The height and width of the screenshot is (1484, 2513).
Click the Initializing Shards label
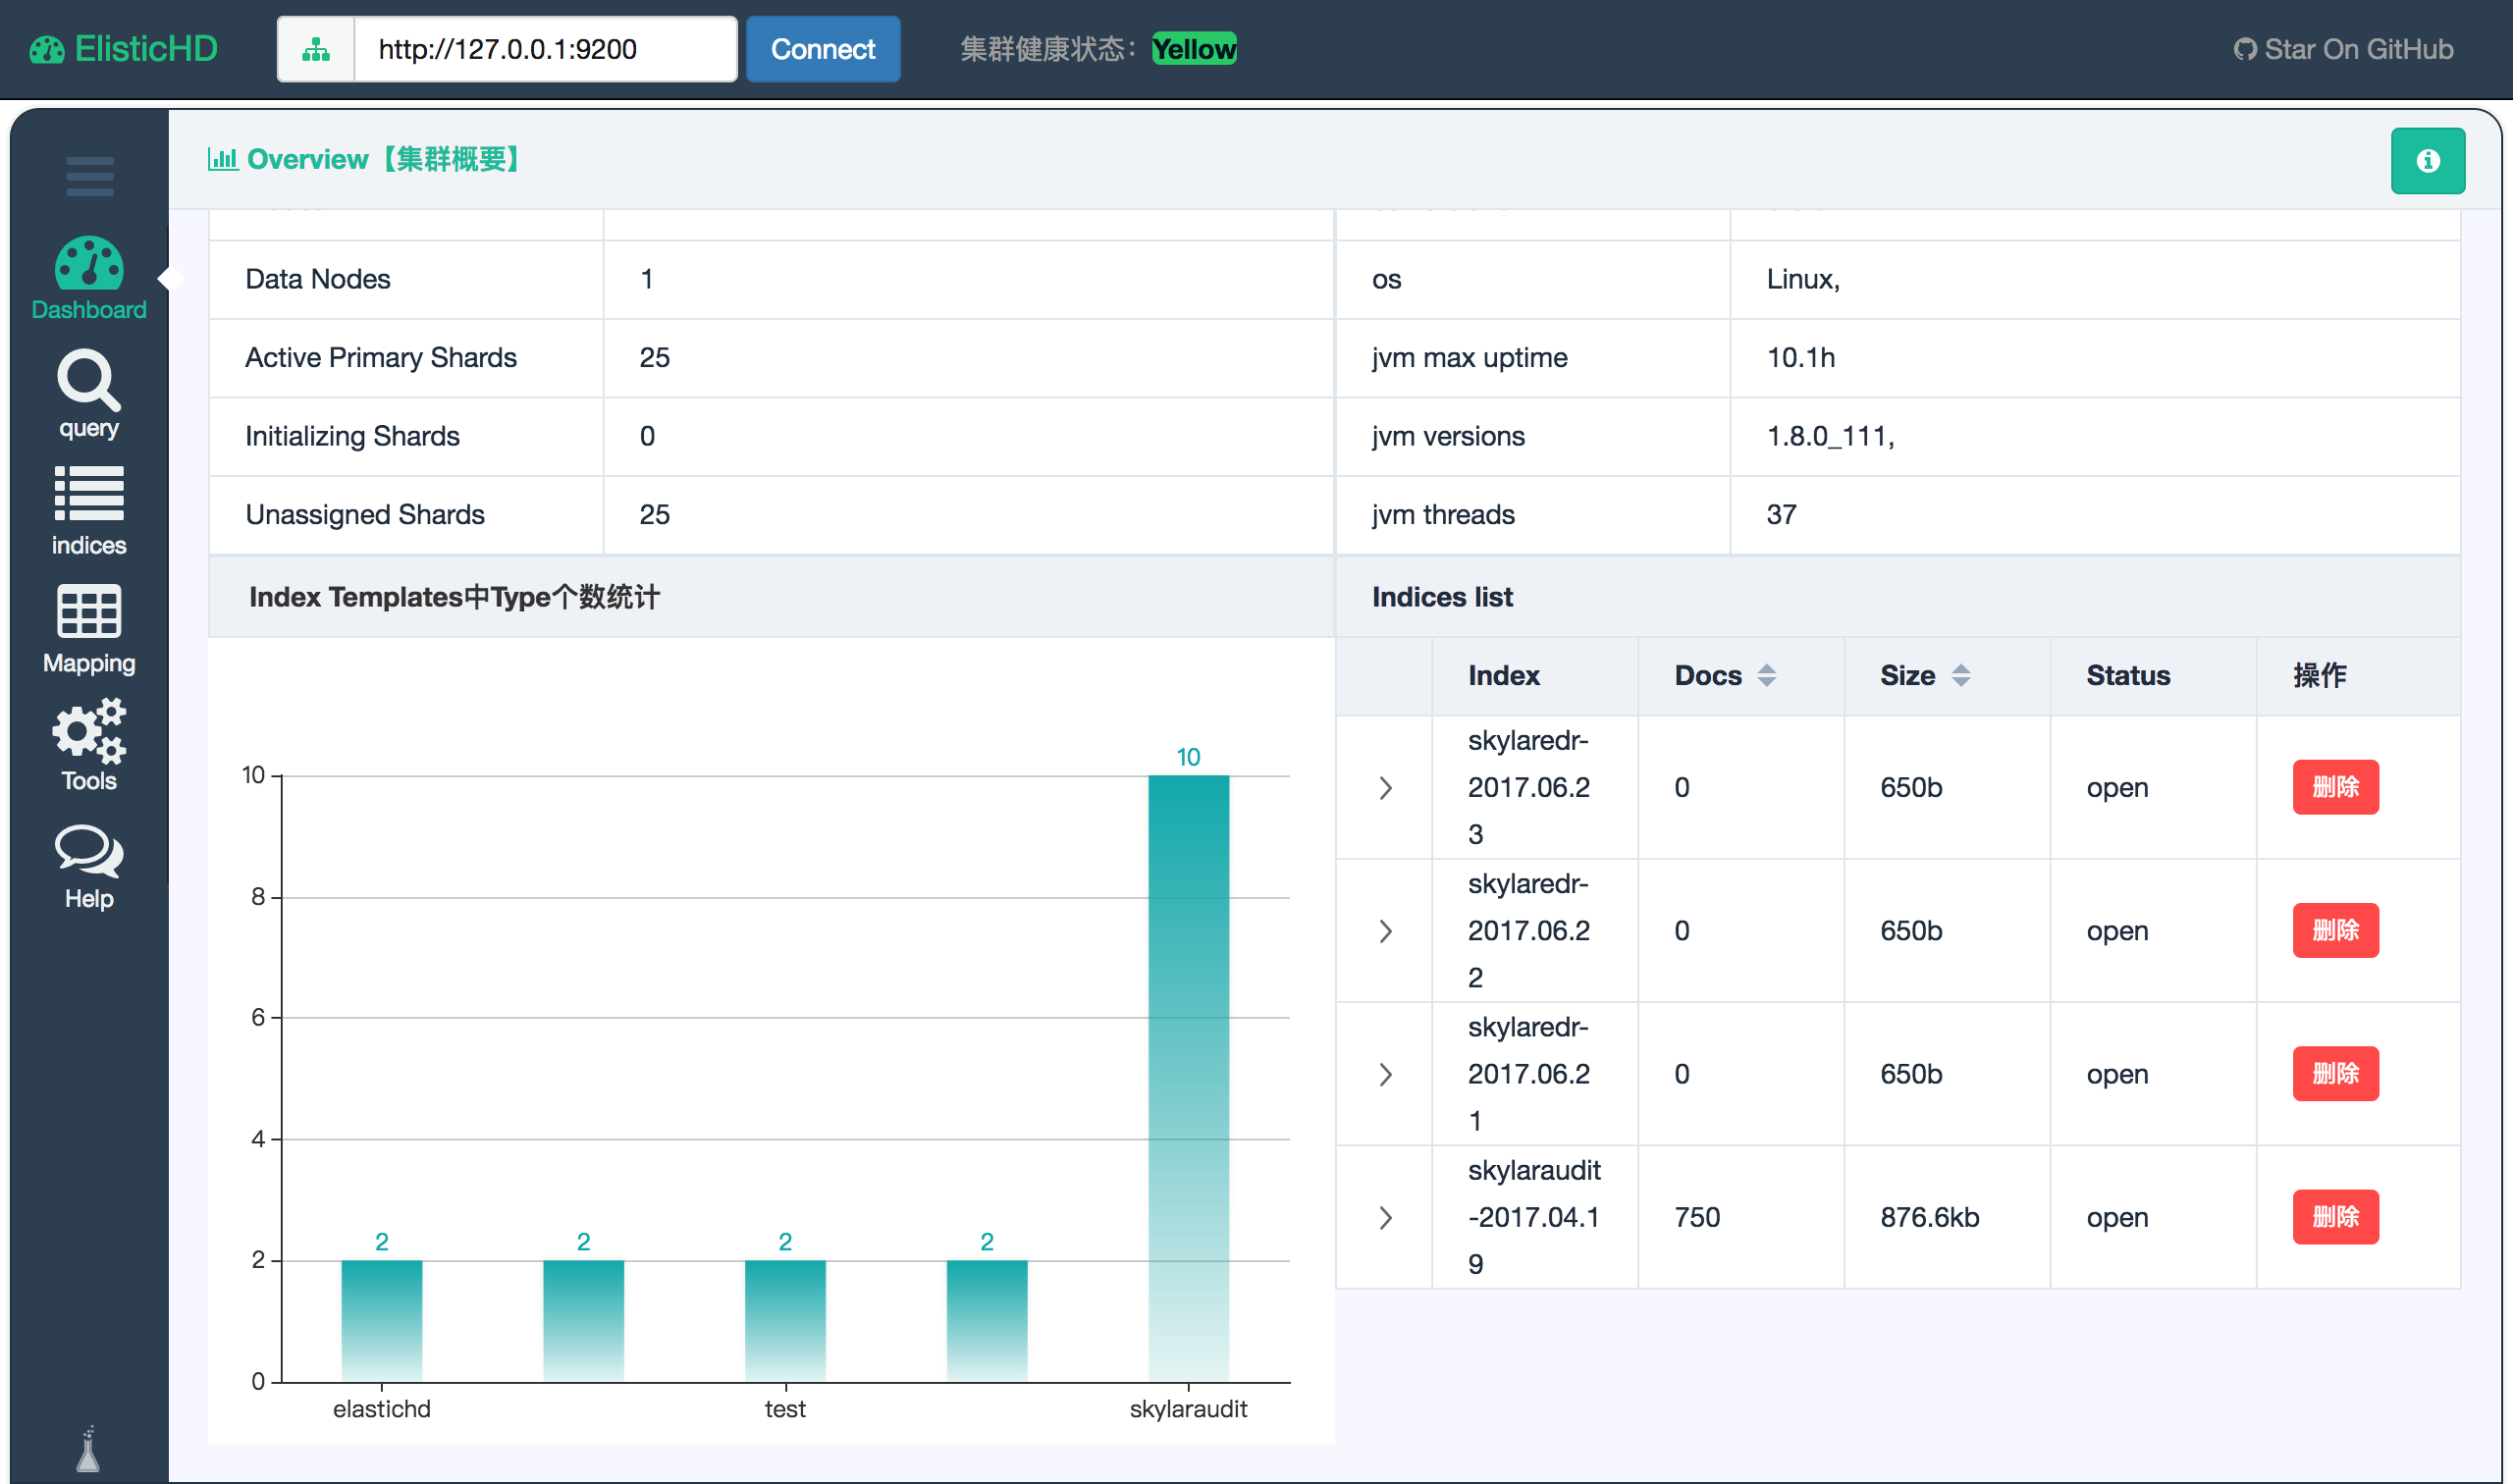pyautogui.click(x=352, y=436)
